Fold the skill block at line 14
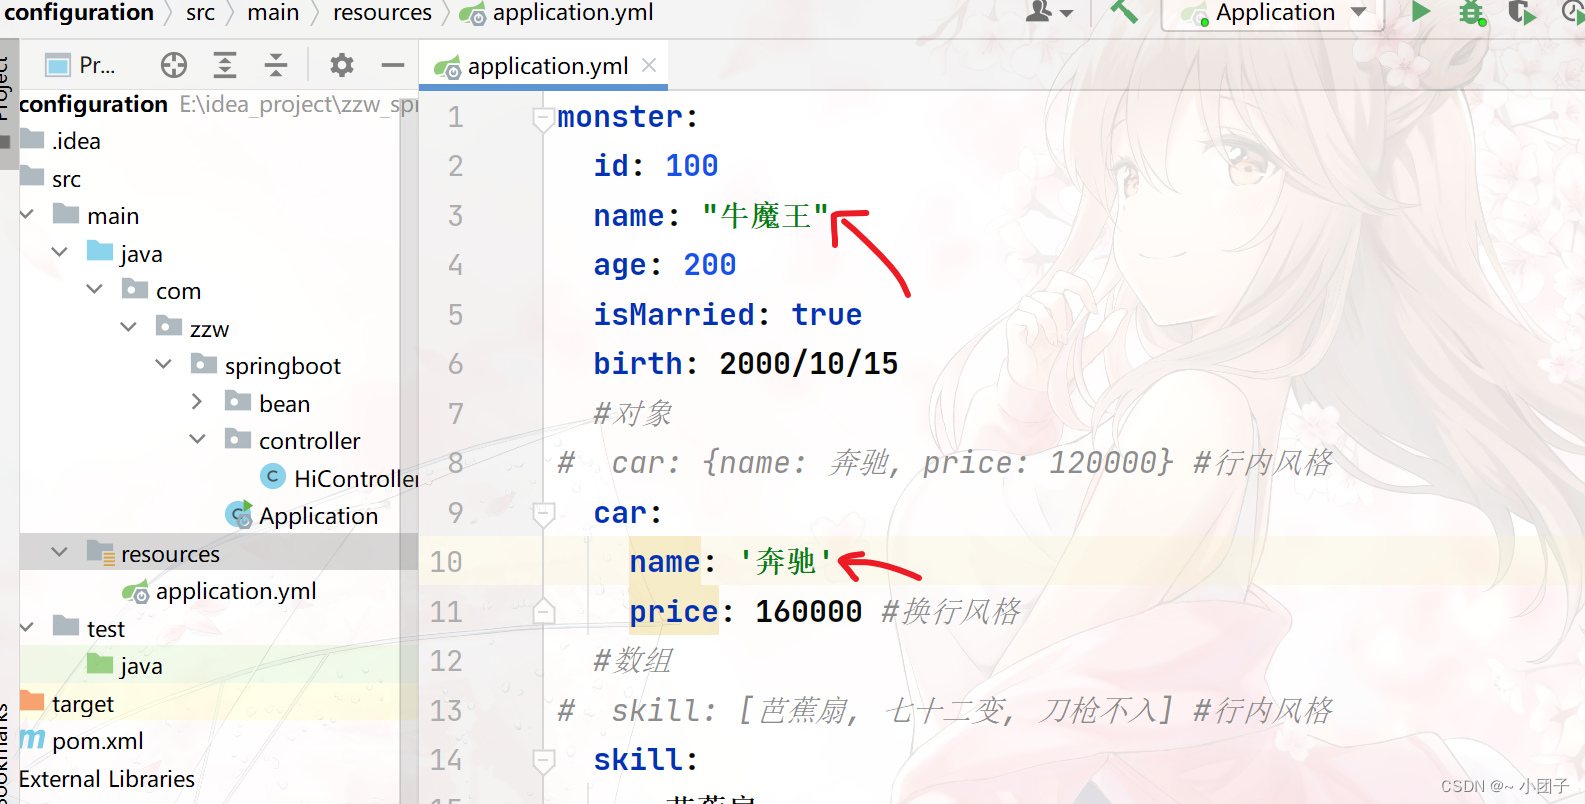1585x804 pixels. [x=543, y=761]
